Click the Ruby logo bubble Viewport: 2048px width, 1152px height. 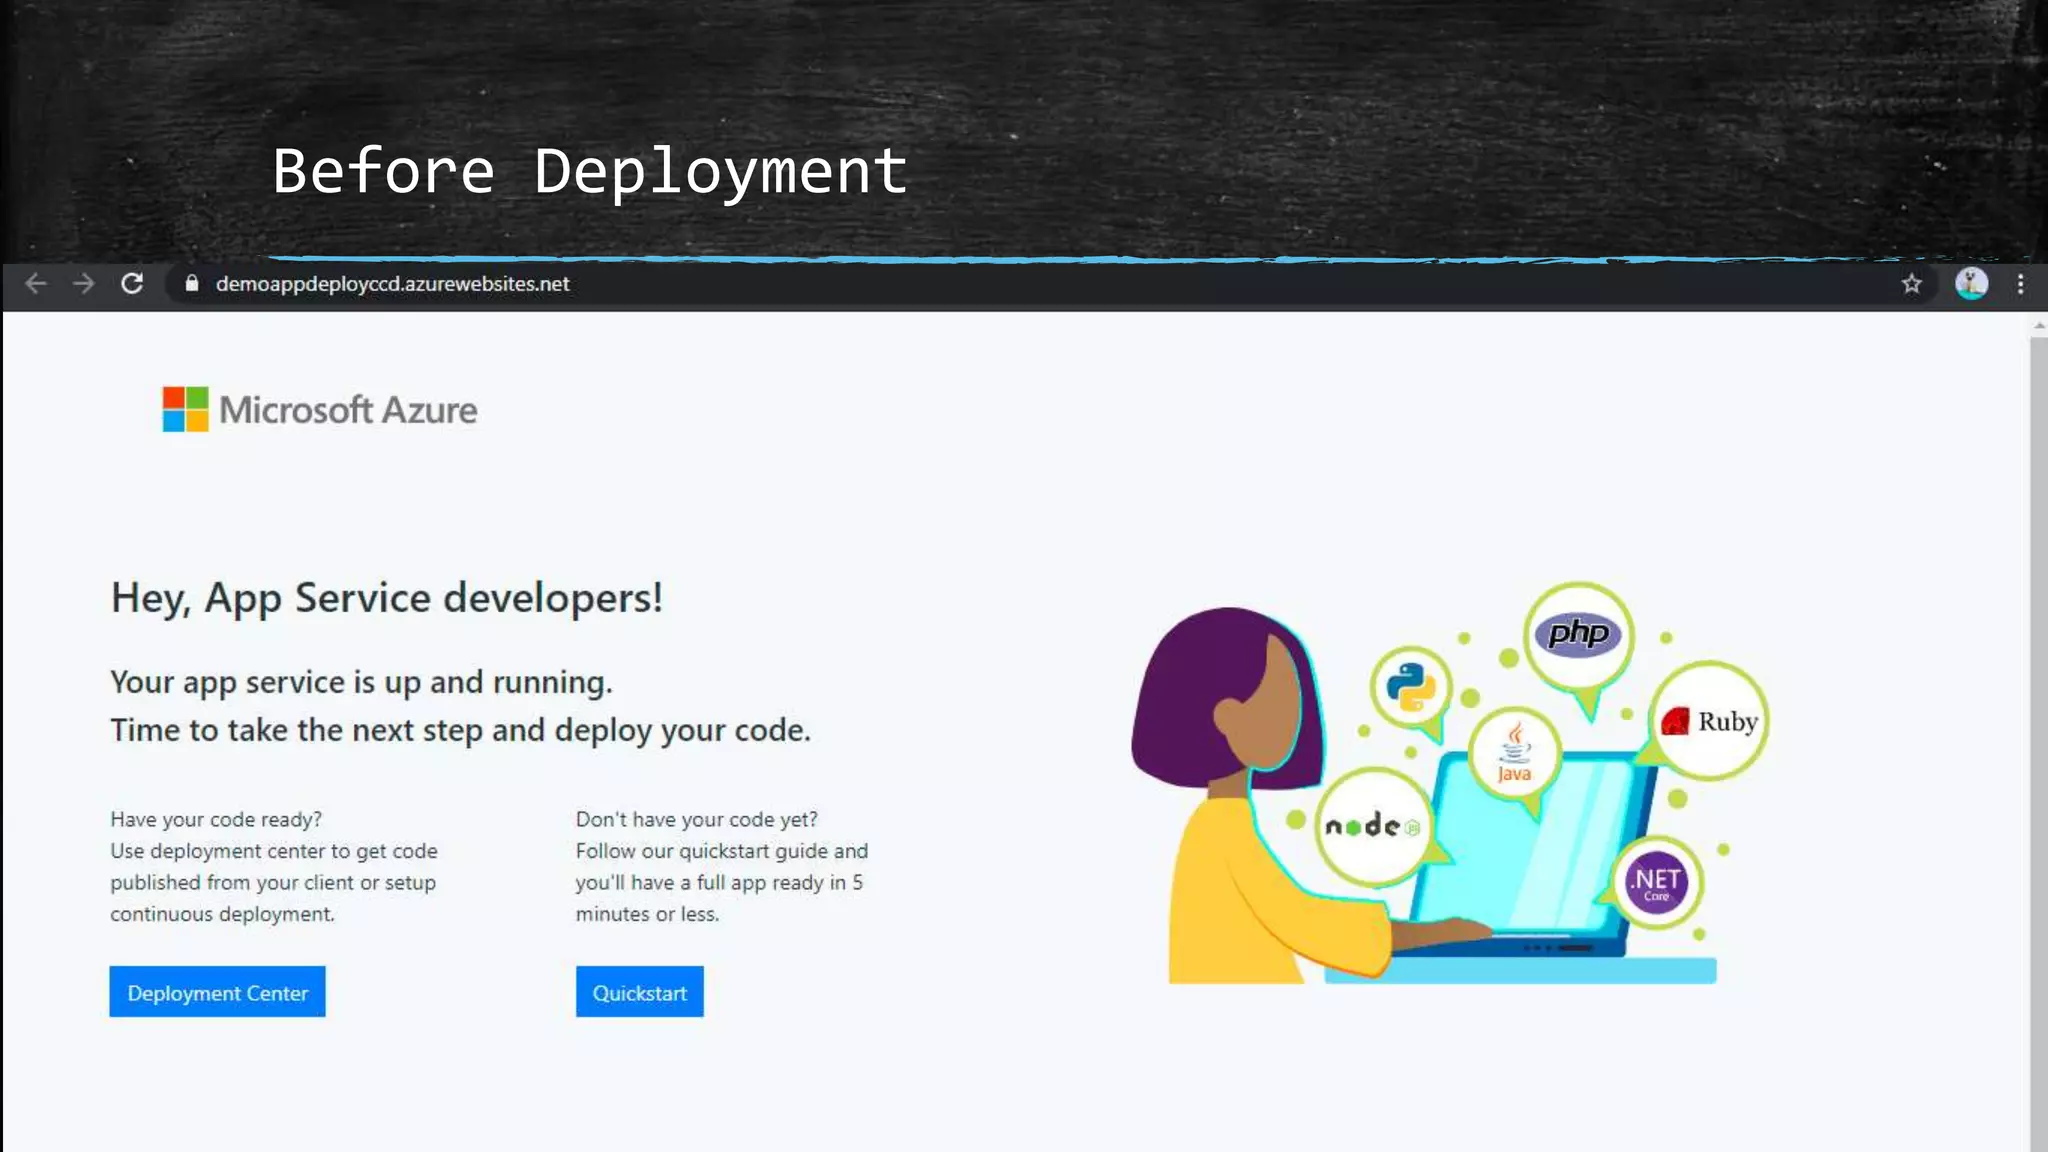pyautogui.click(x=1709, y=721)
